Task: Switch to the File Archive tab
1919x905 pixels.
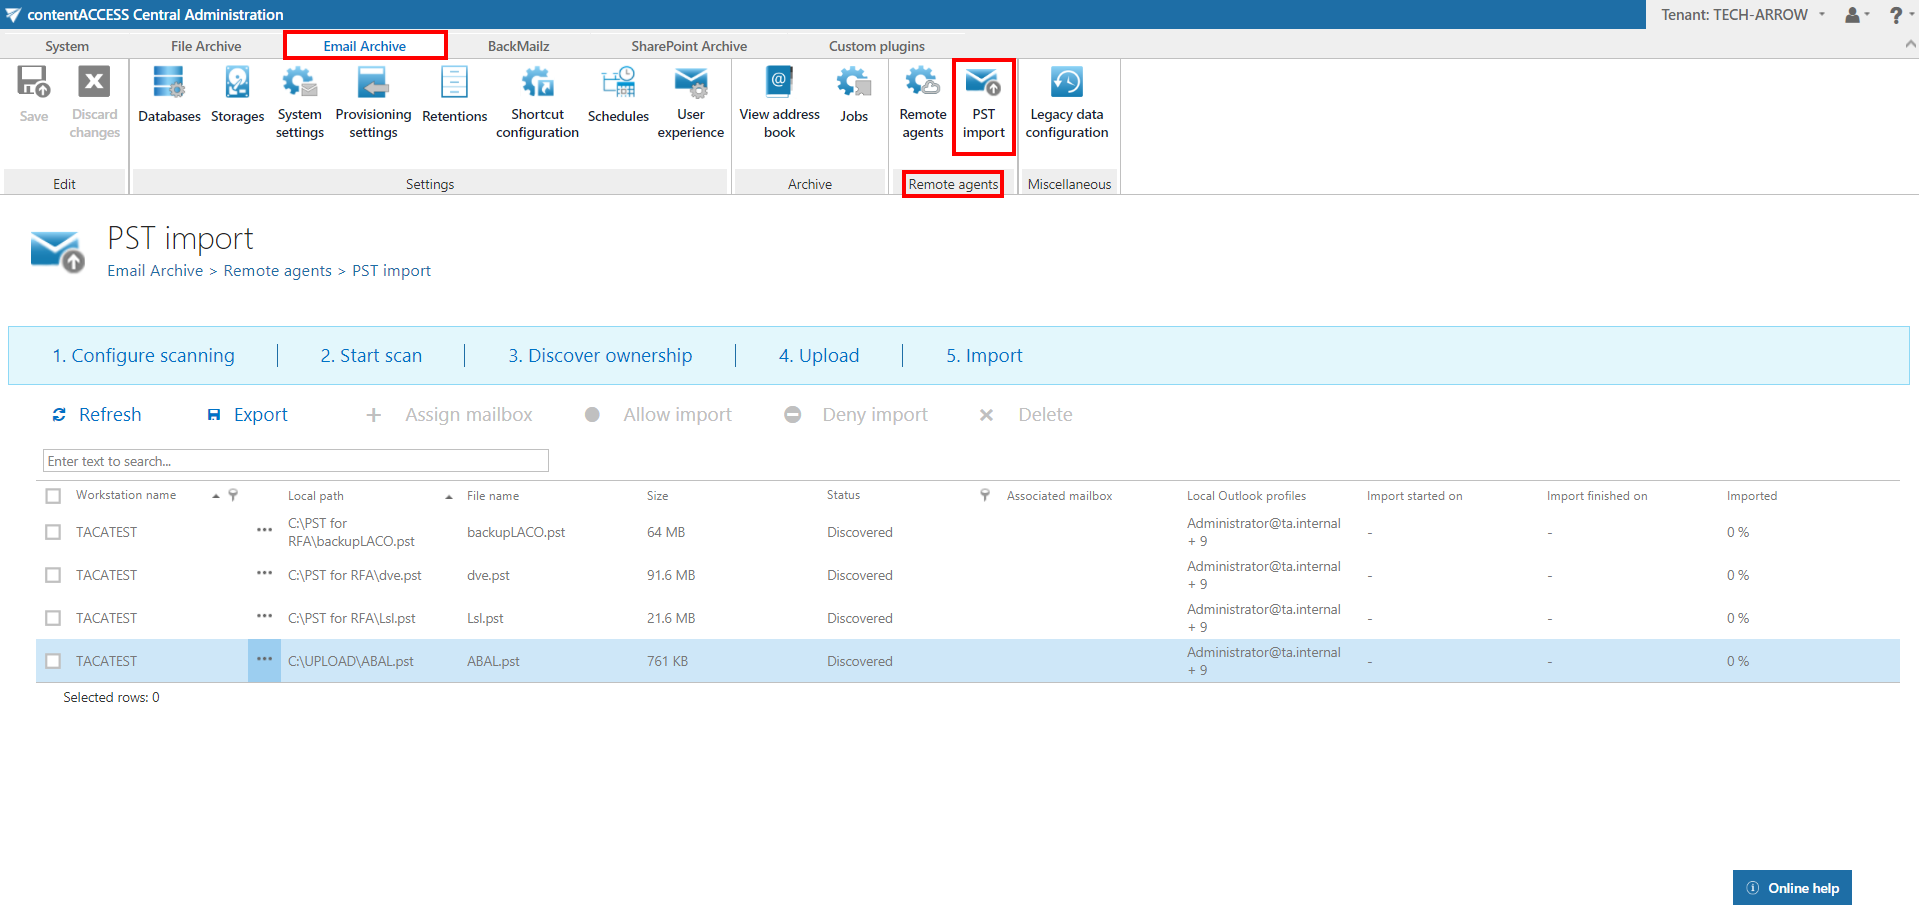Action: click(206, 46)
